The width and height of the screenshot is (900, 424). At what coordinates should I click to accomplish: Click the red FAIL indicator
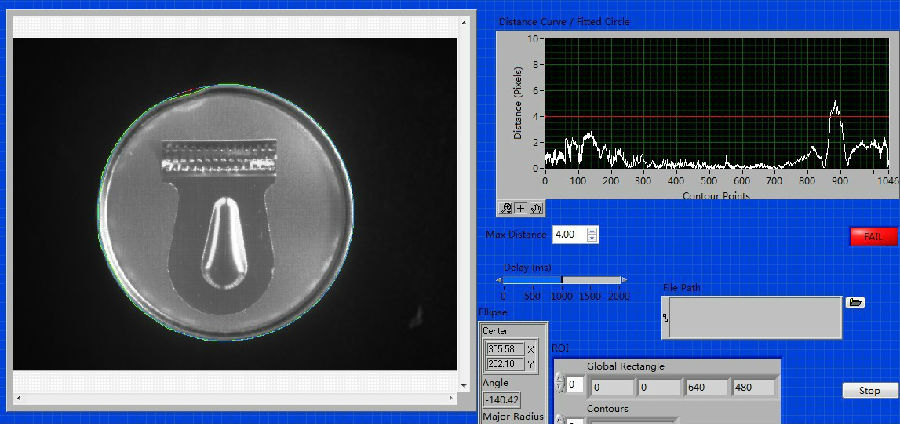[872, 235]
